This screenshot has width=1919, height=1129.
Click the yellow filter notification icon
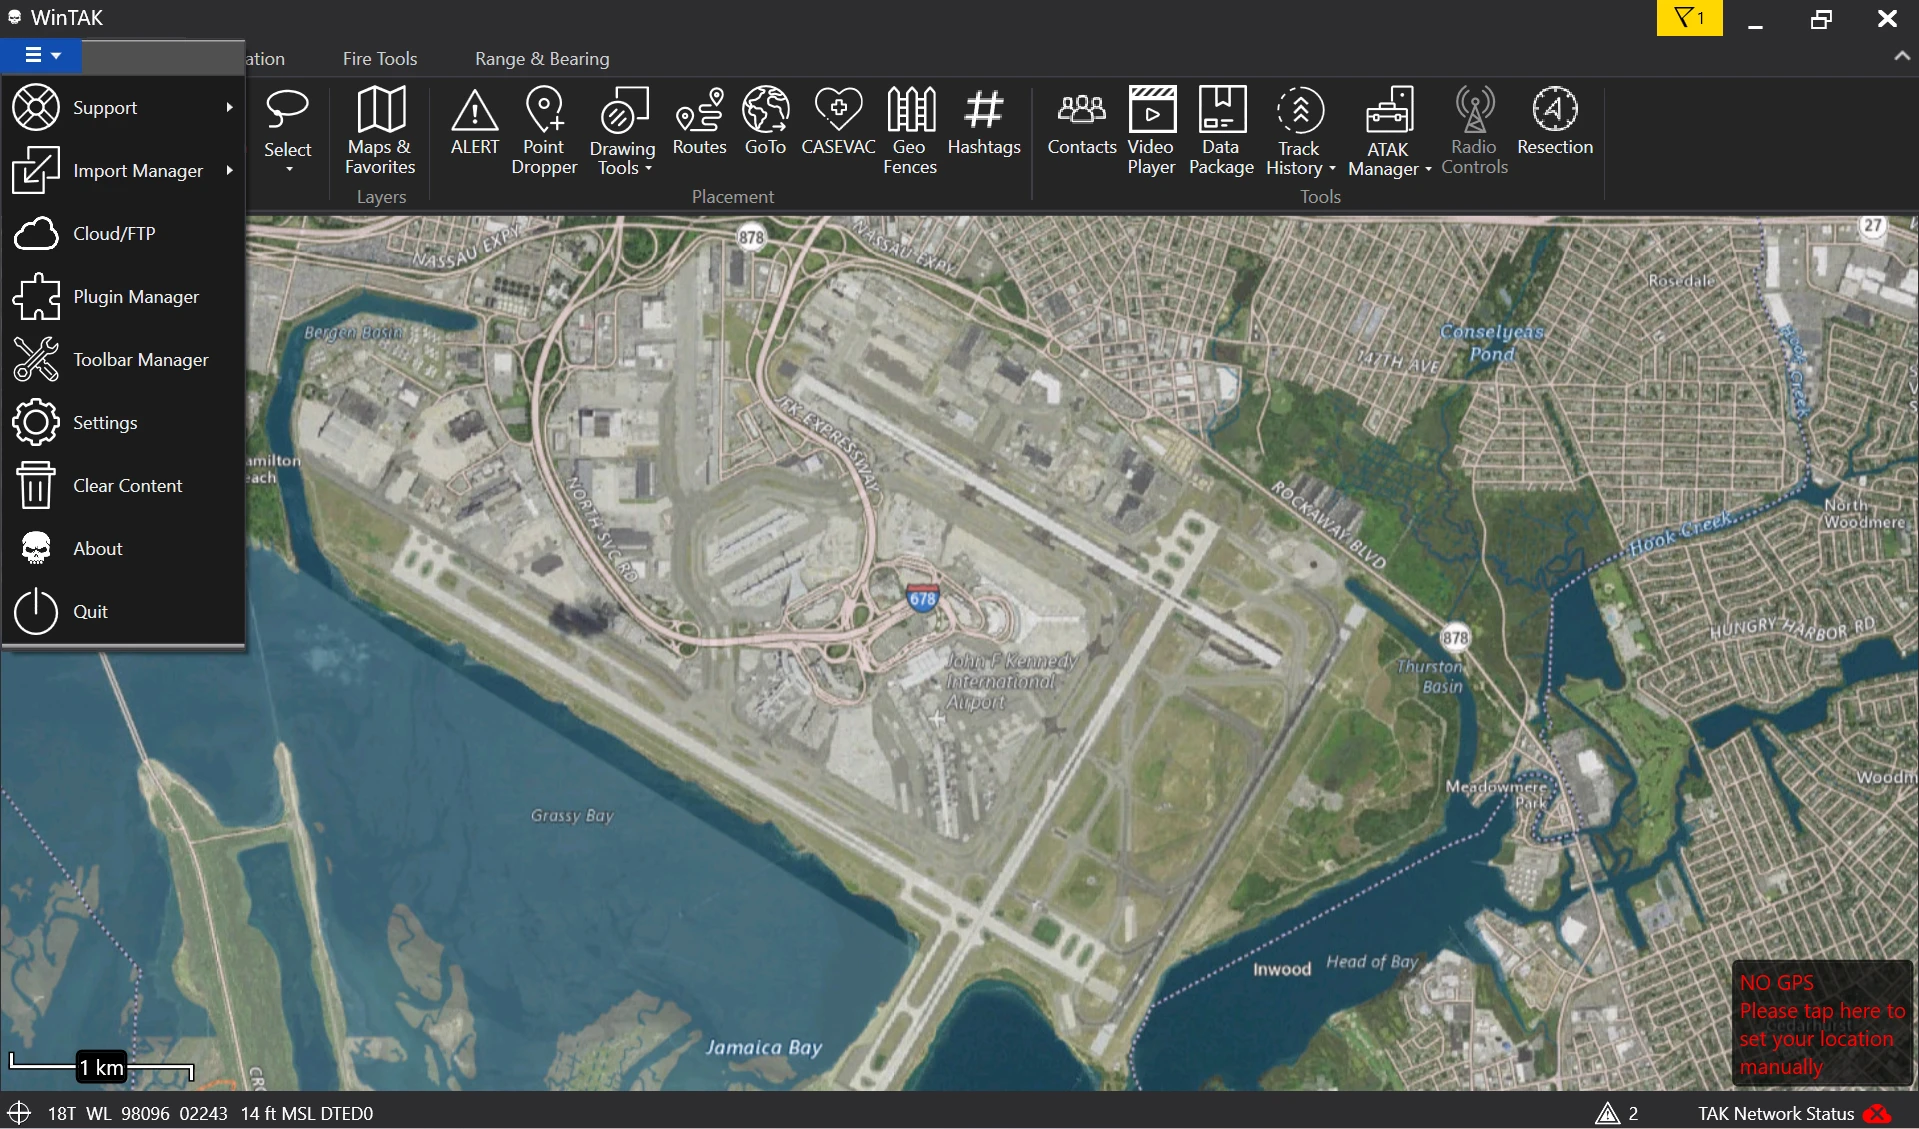coord(1689,18)
